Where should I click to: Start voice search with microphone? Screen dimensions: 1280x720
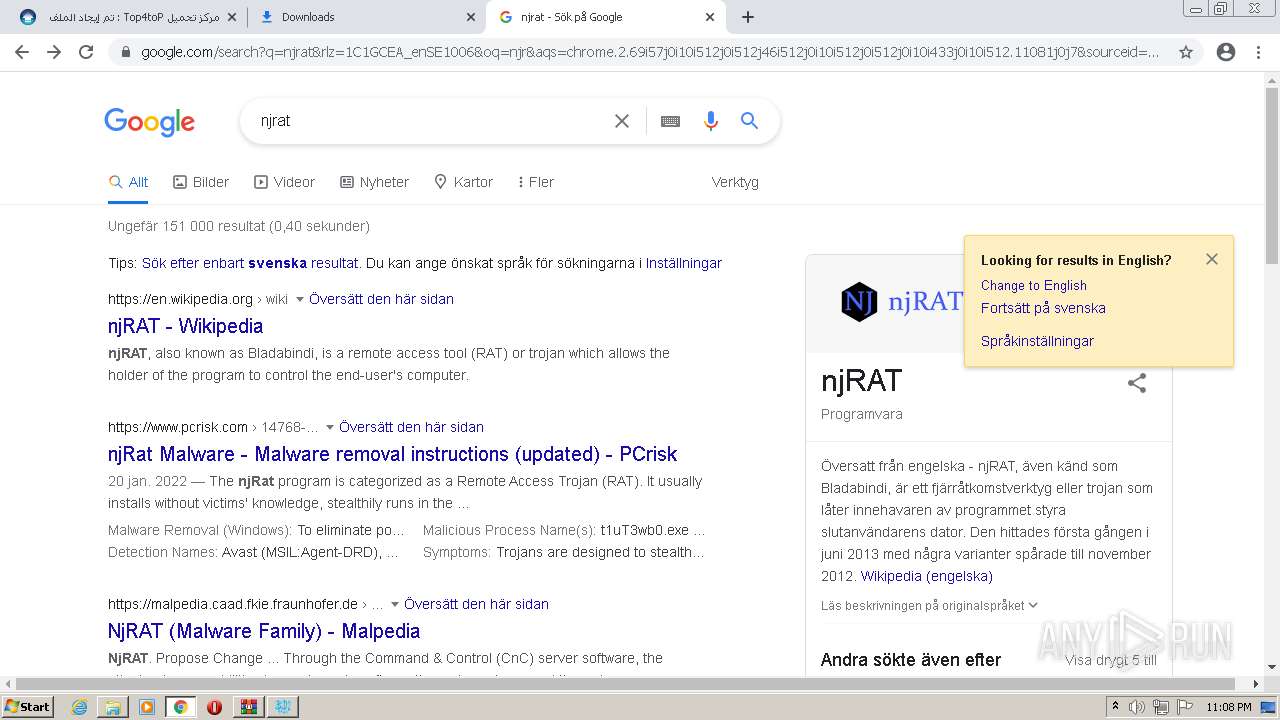[x=711, y=121]
